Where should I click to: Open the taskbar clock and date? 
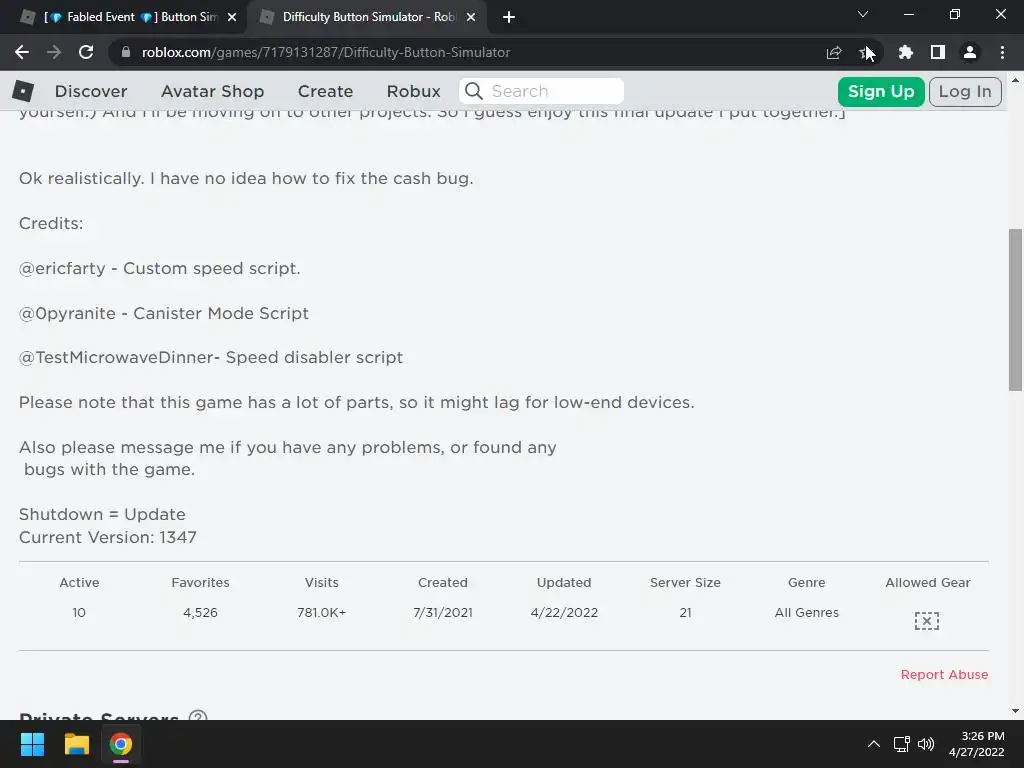[x=976, y=744]
